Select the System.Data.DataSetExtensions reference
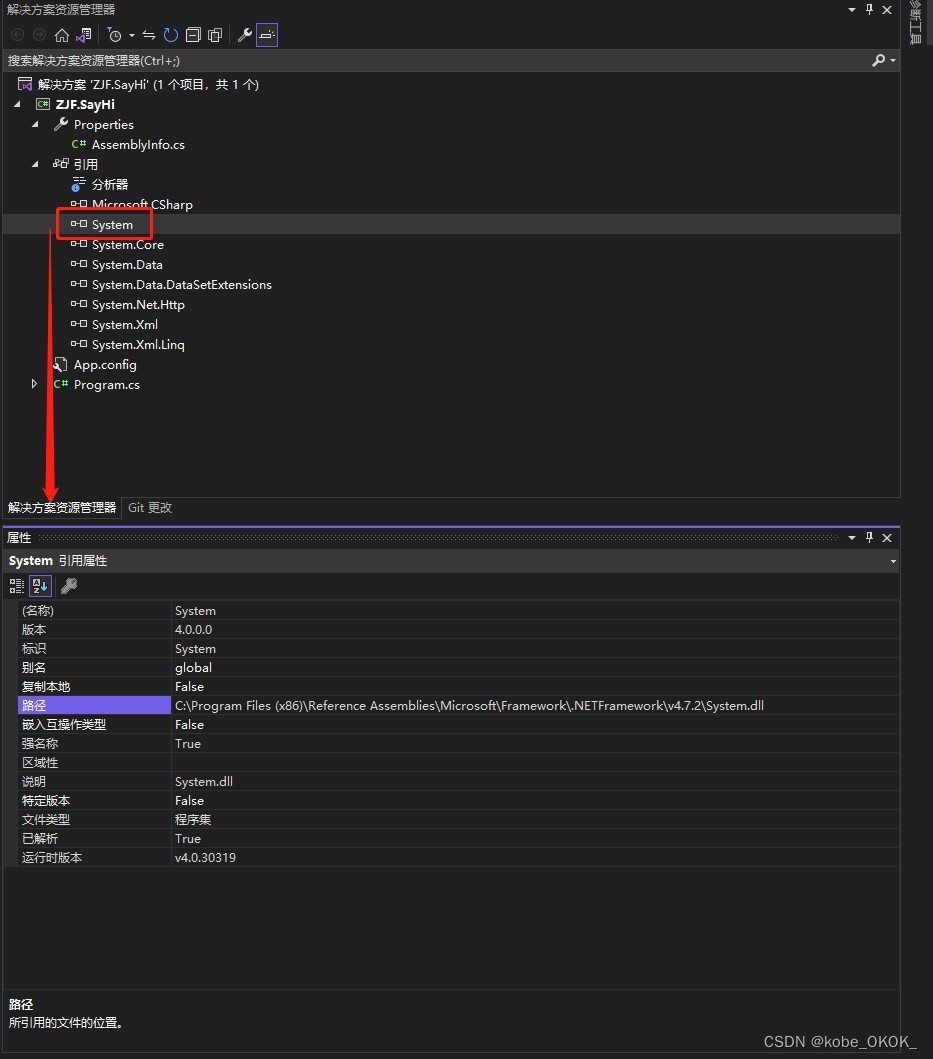Image resolution: width=933 pixels, height=1059 pixels. pos(182,285)
